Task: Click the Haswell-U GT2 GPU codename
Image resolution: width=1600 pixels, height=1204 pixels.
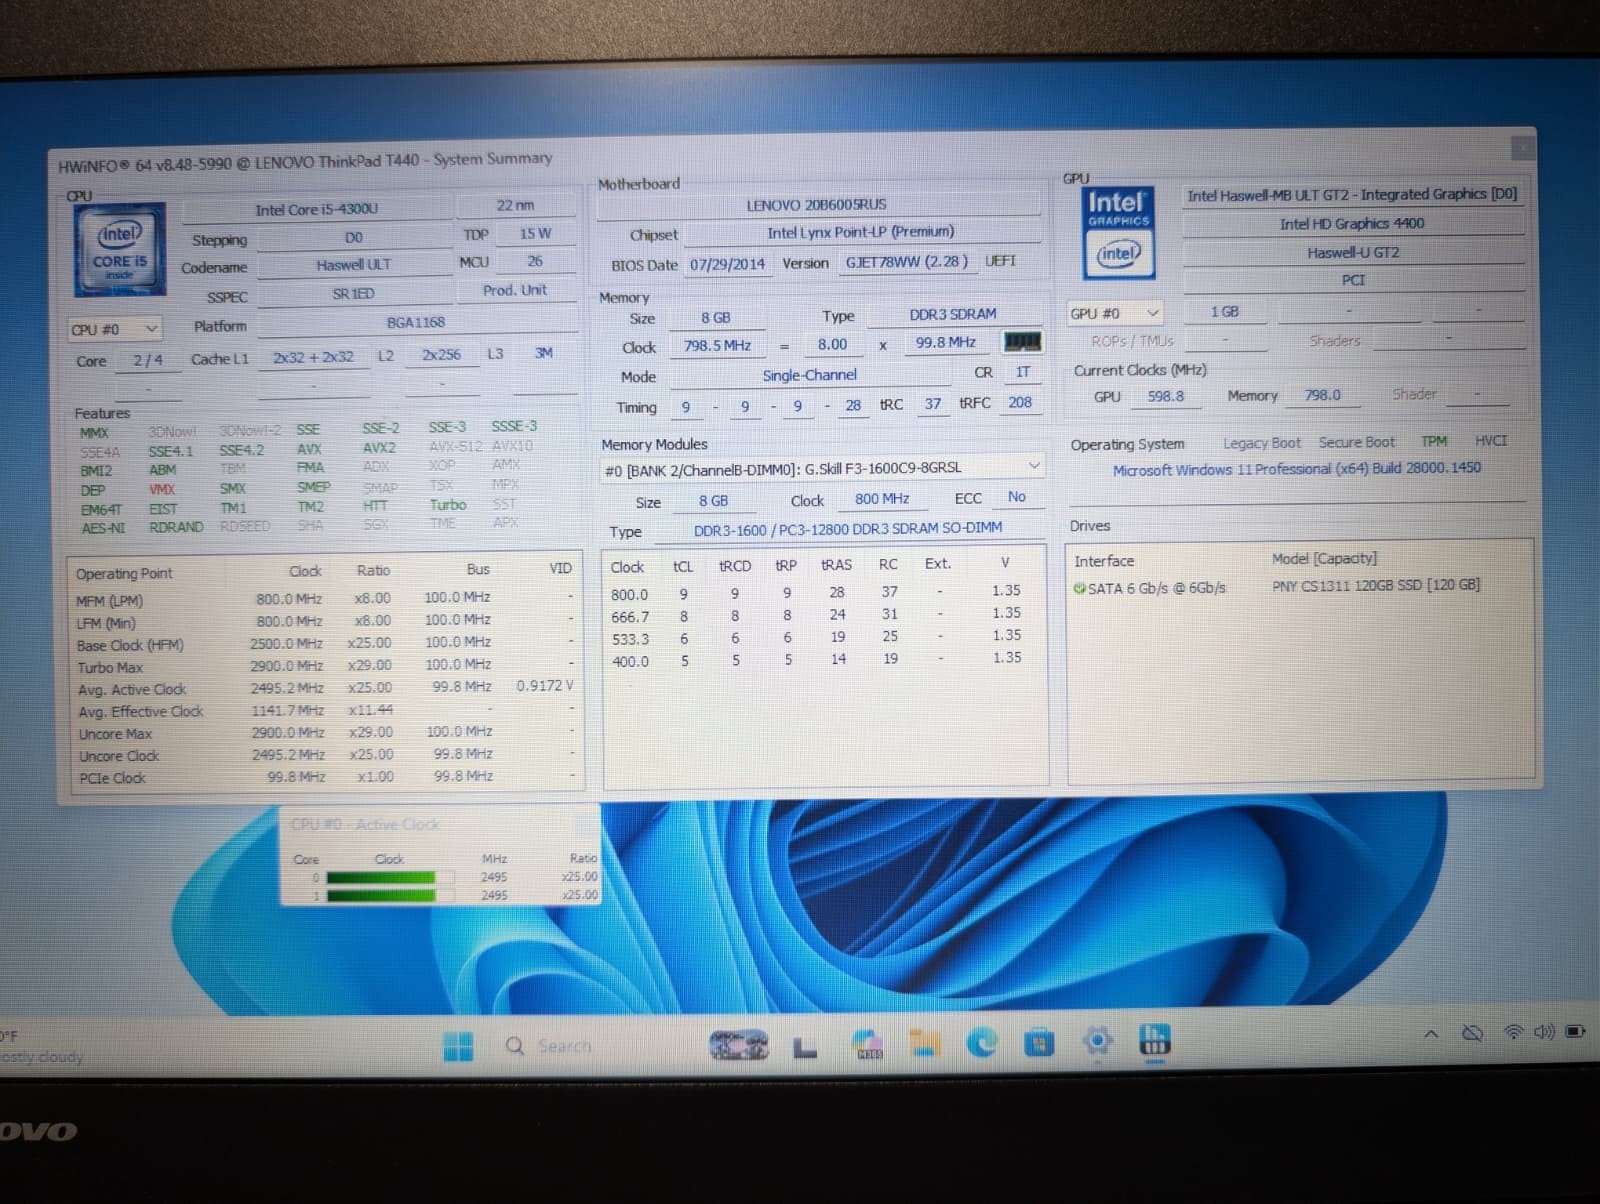Action: click(x=1352, y=253)
